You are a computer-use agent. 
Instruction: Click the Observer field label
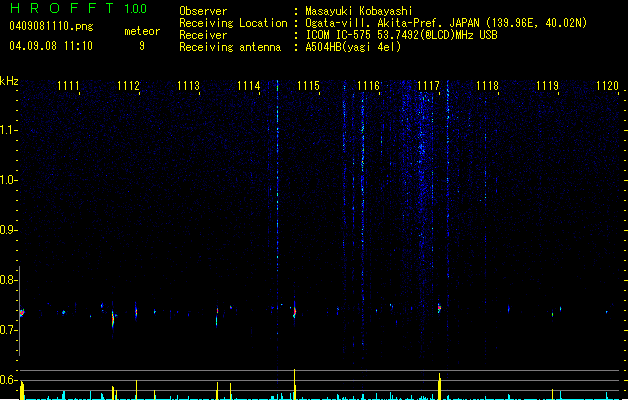pyautogui.click(x=203, y=11)
